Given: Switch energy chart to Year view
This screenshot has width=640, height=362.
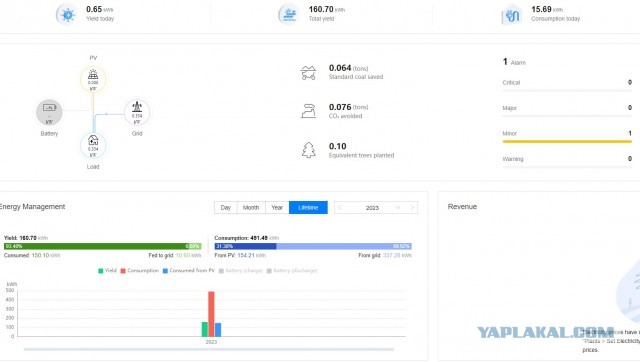Looking at the screenshot, I should [x=277, y=207].
